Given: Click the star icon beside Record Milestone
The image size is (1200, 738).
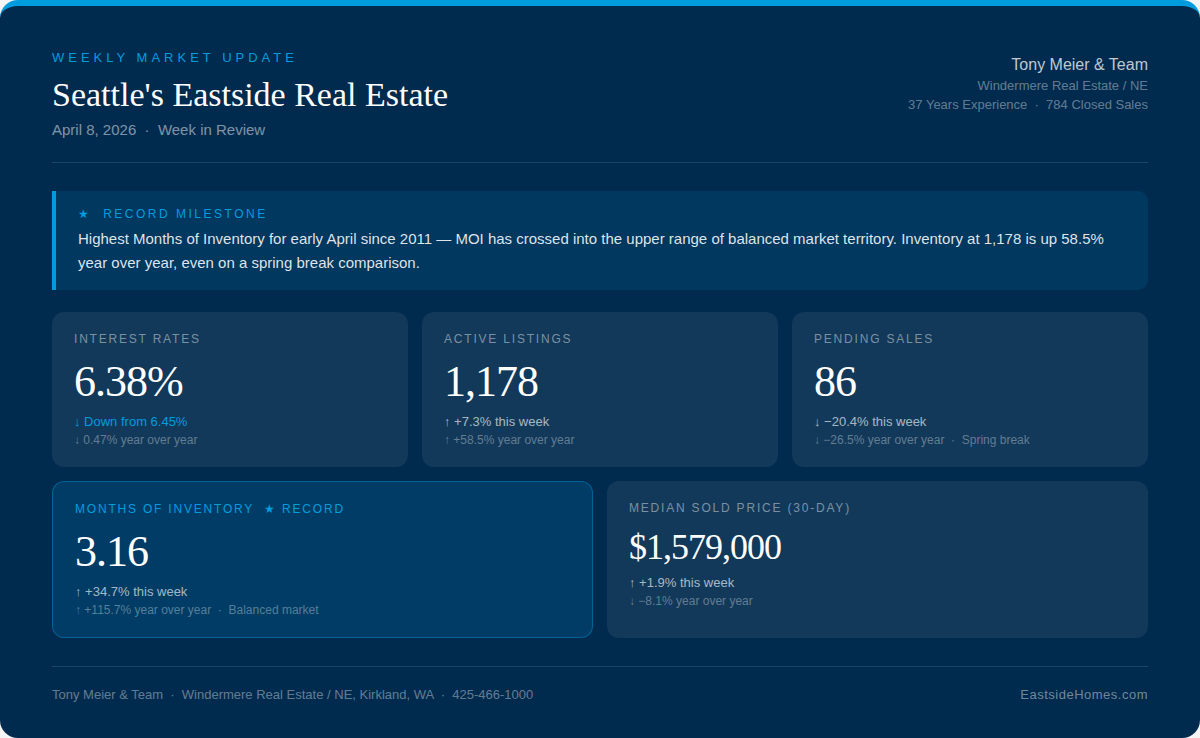Looking at the screenshot, I should coord(84,214).
